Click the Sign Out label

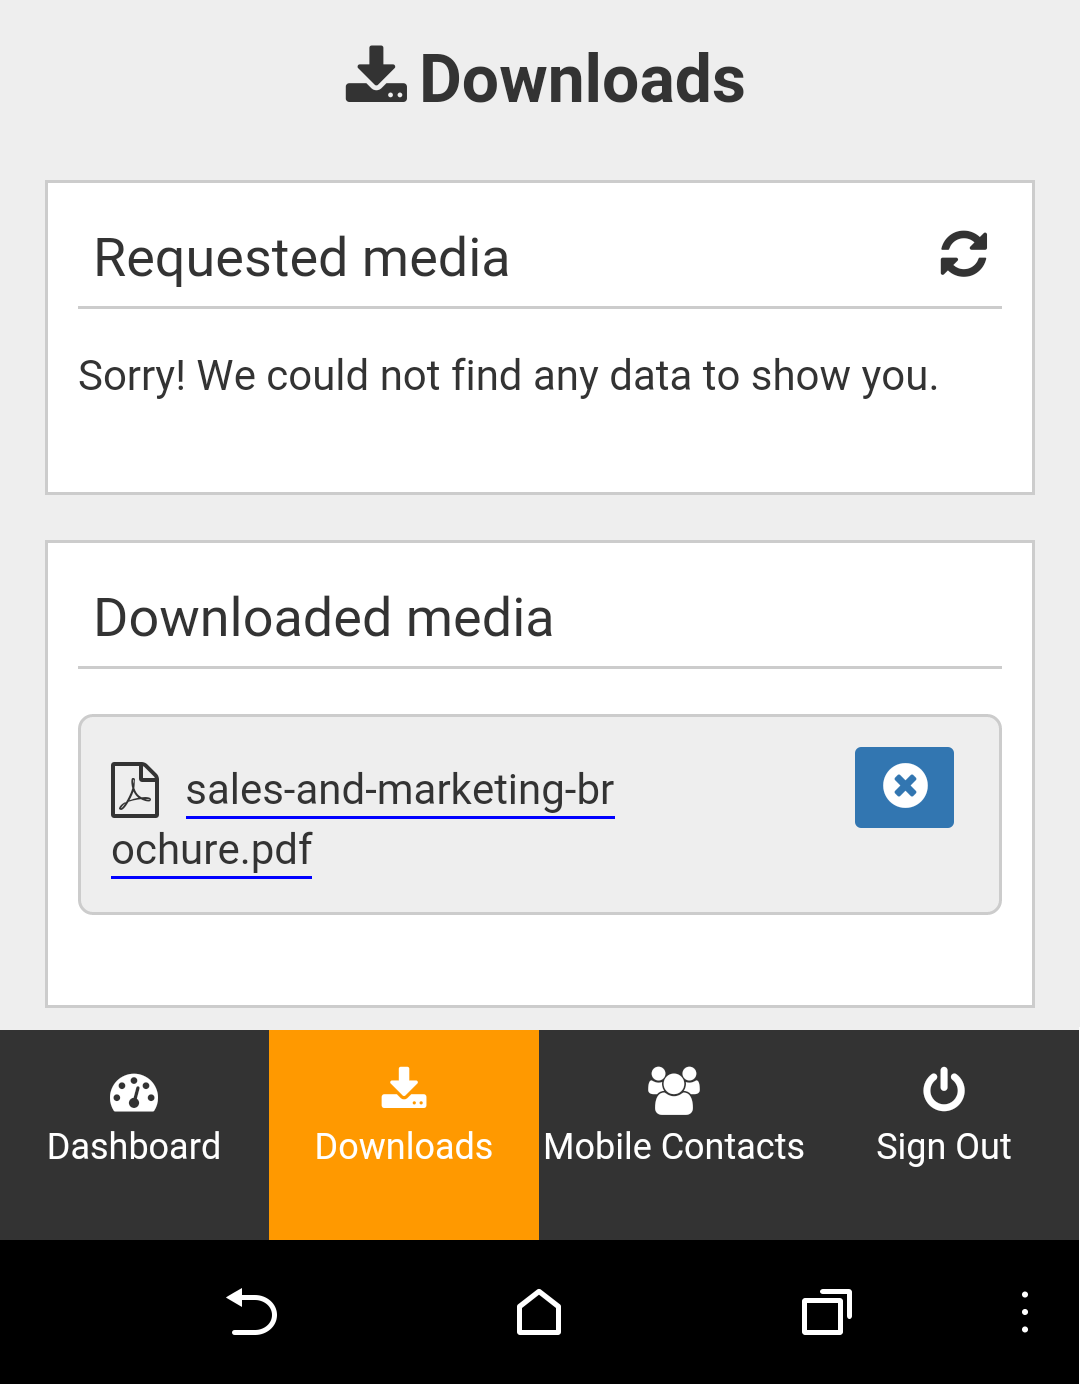coord(943,1146)
